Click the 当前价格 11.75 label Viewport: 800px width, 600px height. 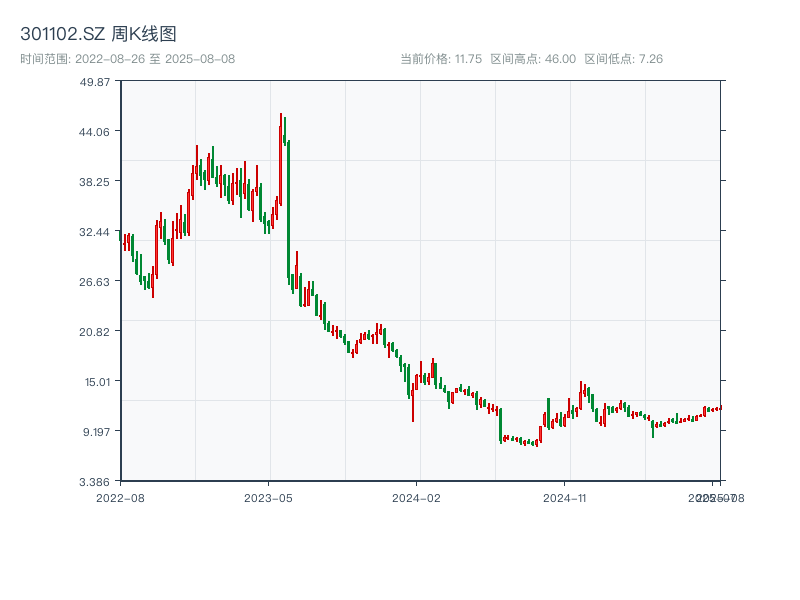441,59
